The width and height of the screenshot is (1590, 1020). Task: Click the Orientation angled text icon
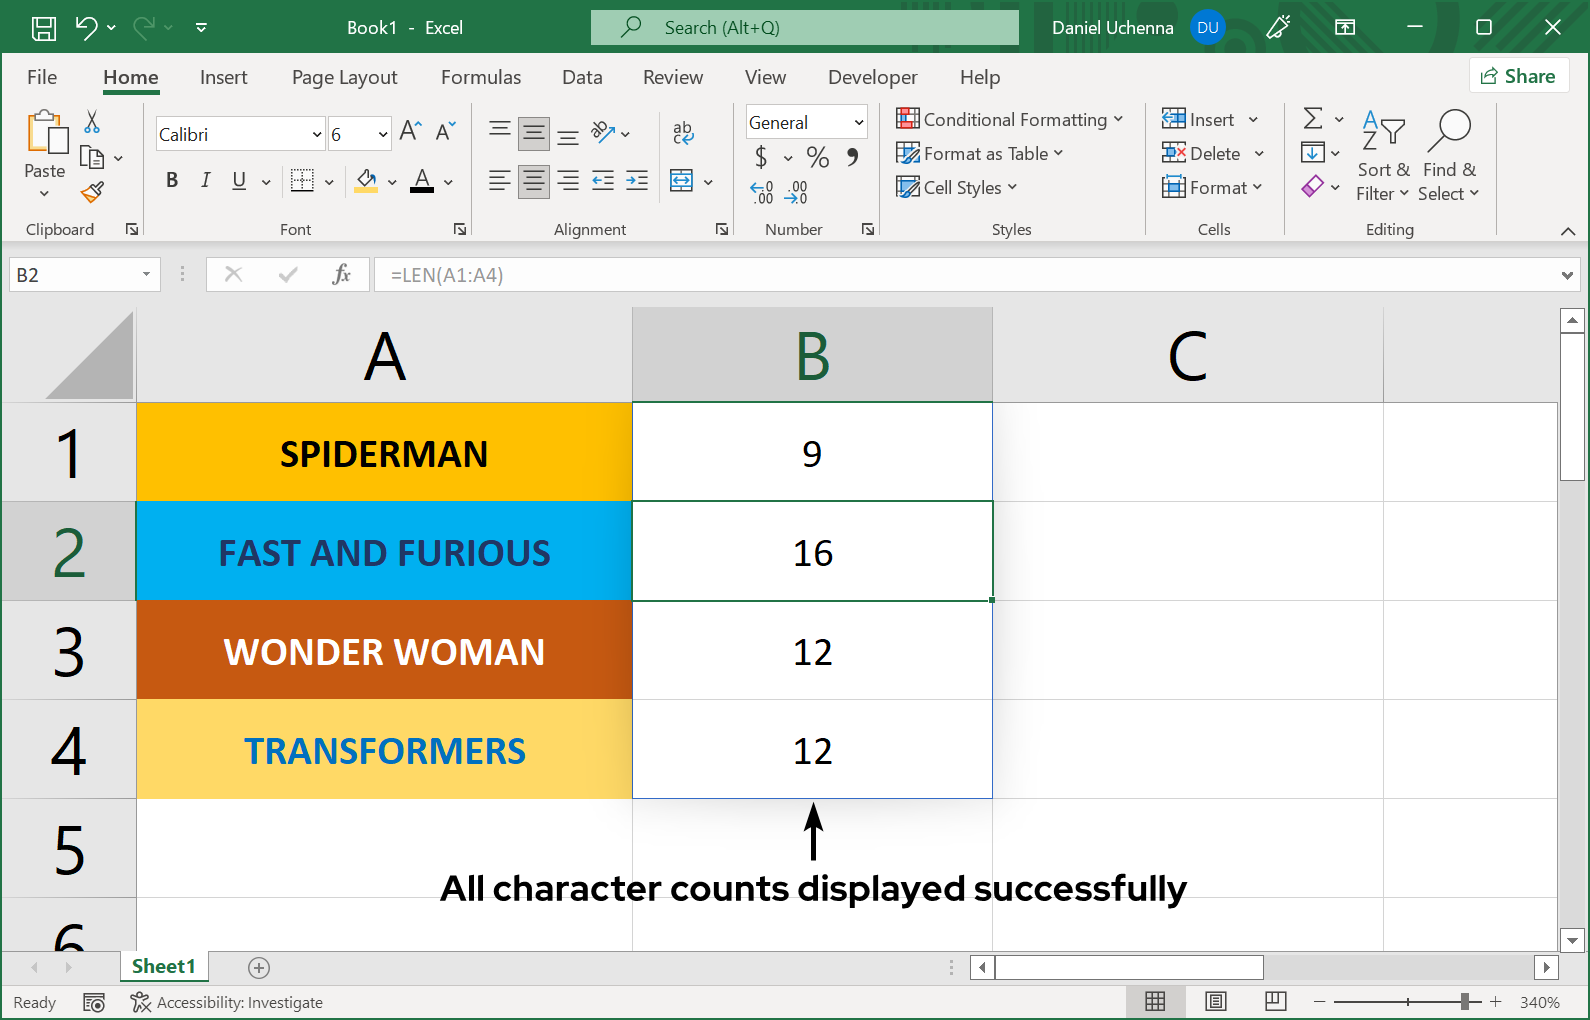(x=603, y=131)
